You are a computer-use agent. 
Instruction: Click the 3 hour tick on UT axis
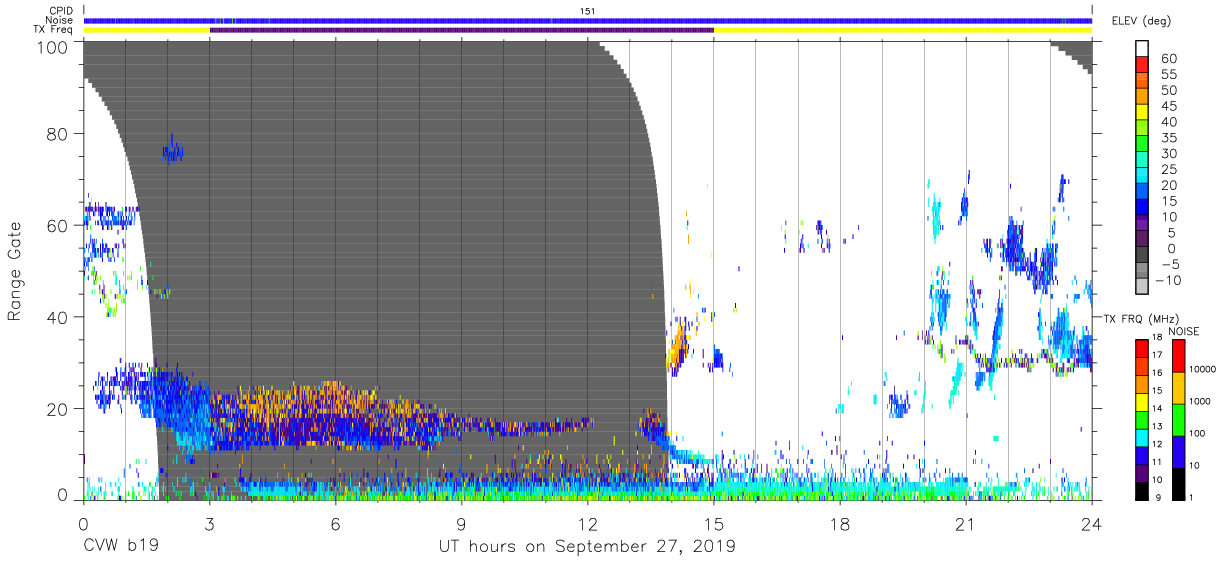210,524
